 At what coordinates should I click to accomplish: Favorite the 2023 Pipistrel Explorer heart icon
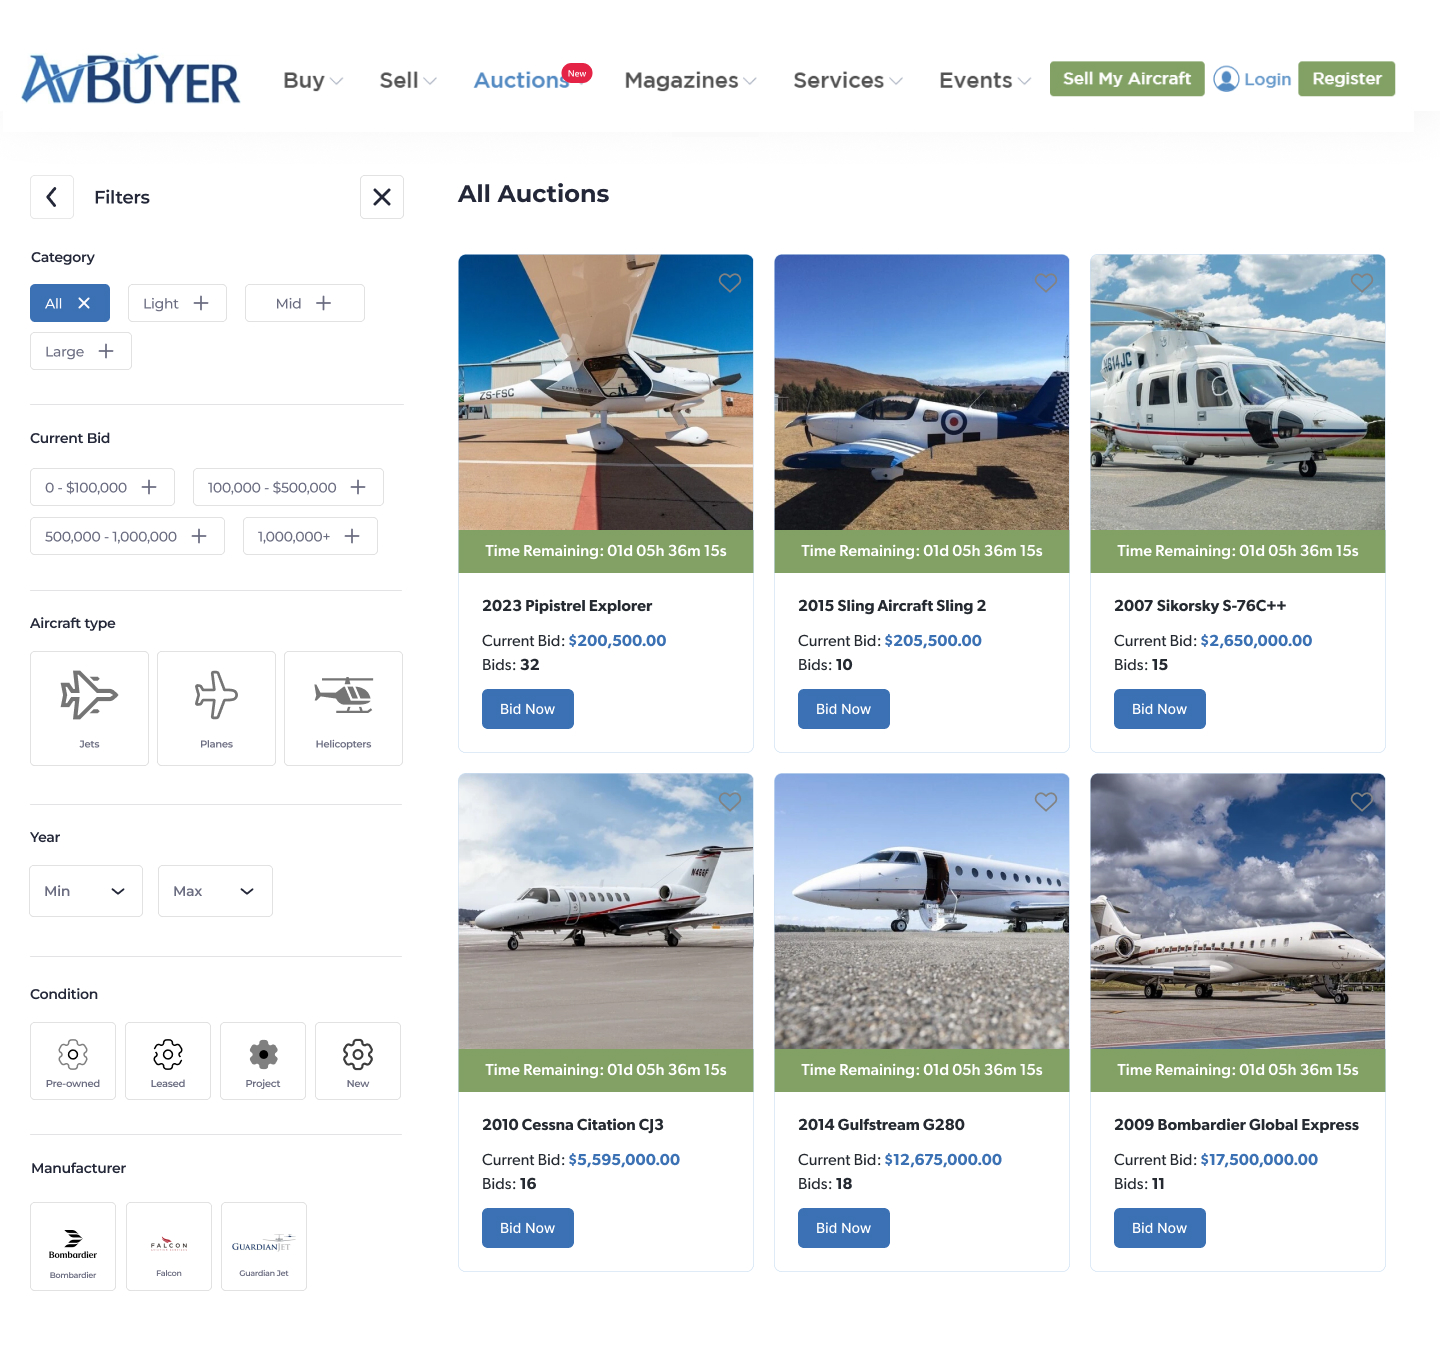(x=730, y=283)
